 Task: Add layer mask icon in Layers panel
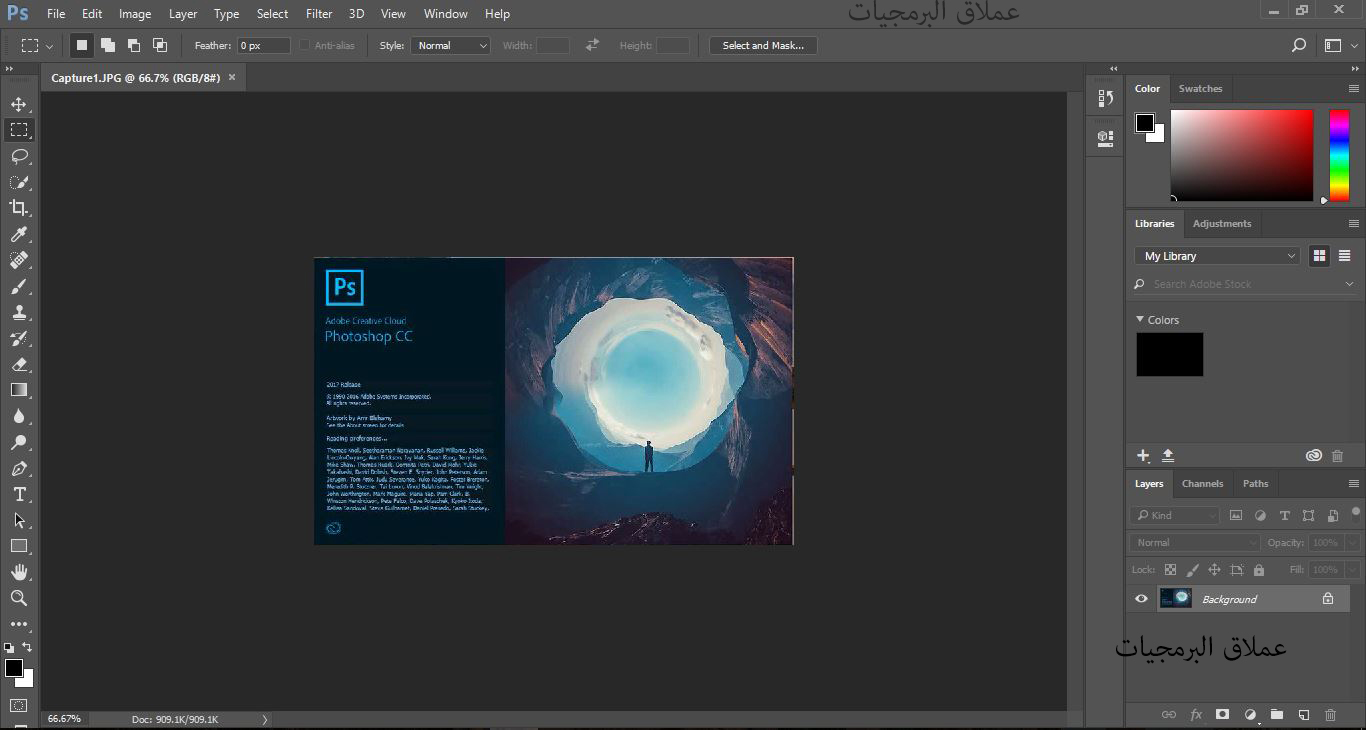[1222, 715]
